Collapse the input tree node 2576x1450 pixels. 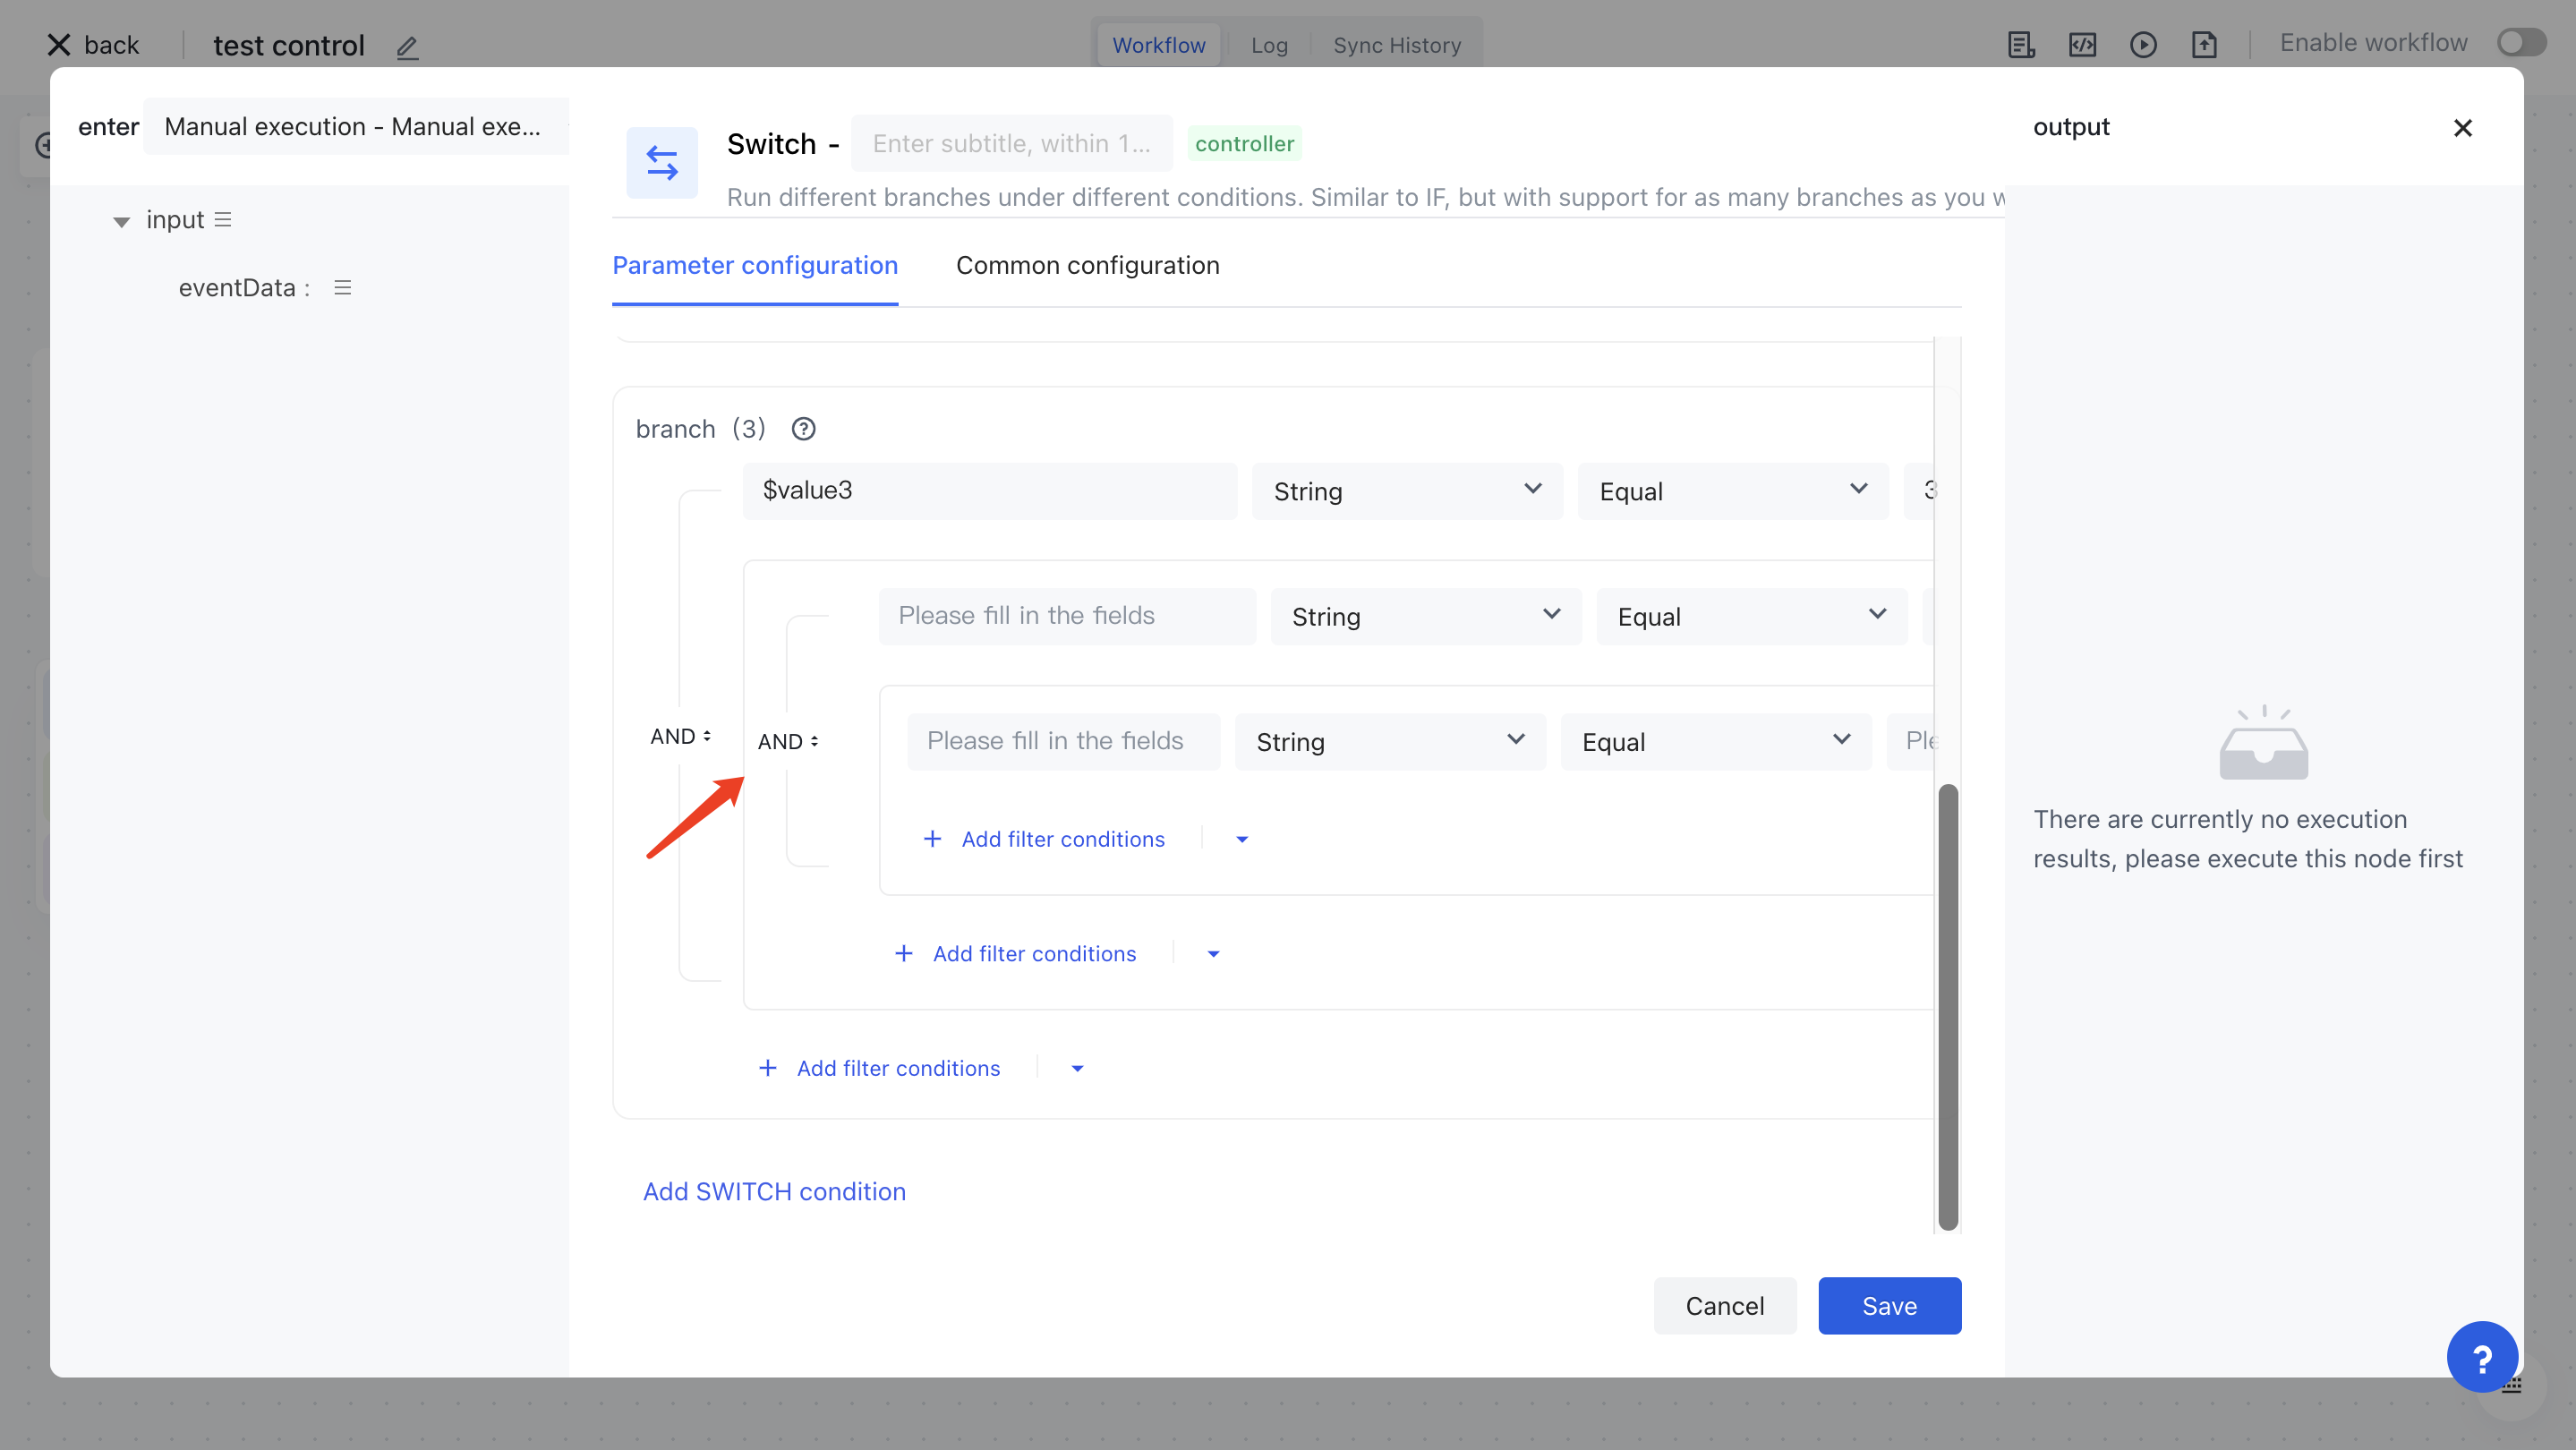[x=121, y=221]
